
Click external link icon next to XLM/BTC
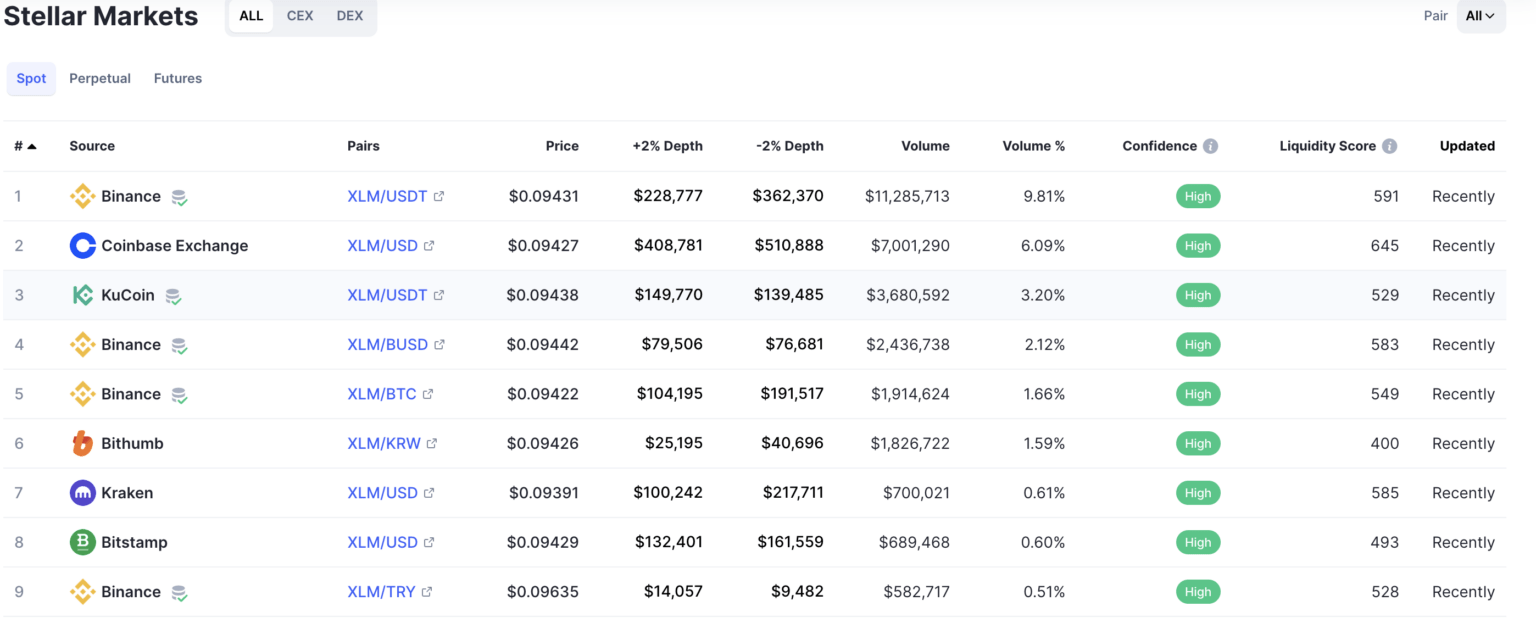click(428, 394)
